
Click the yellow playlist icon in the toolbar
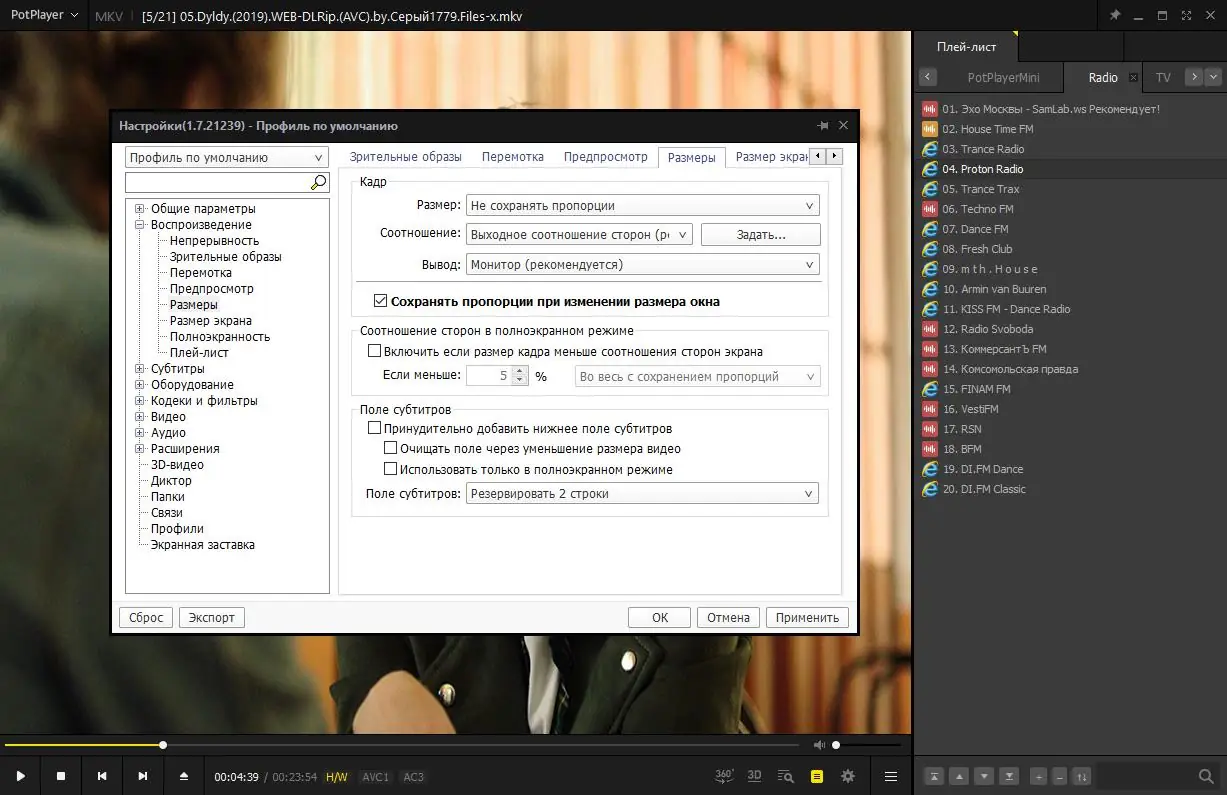(816, 775)
